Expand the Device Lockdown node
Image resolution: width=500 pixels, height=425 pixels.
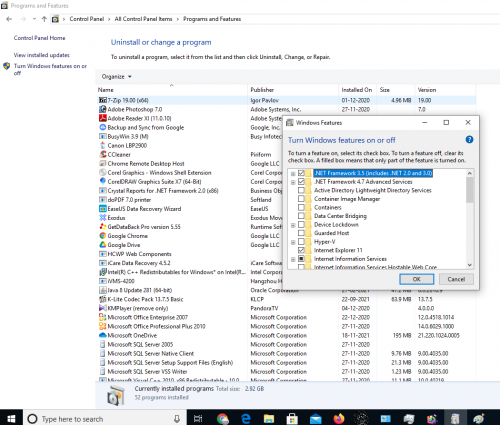(x=293, y=225)
